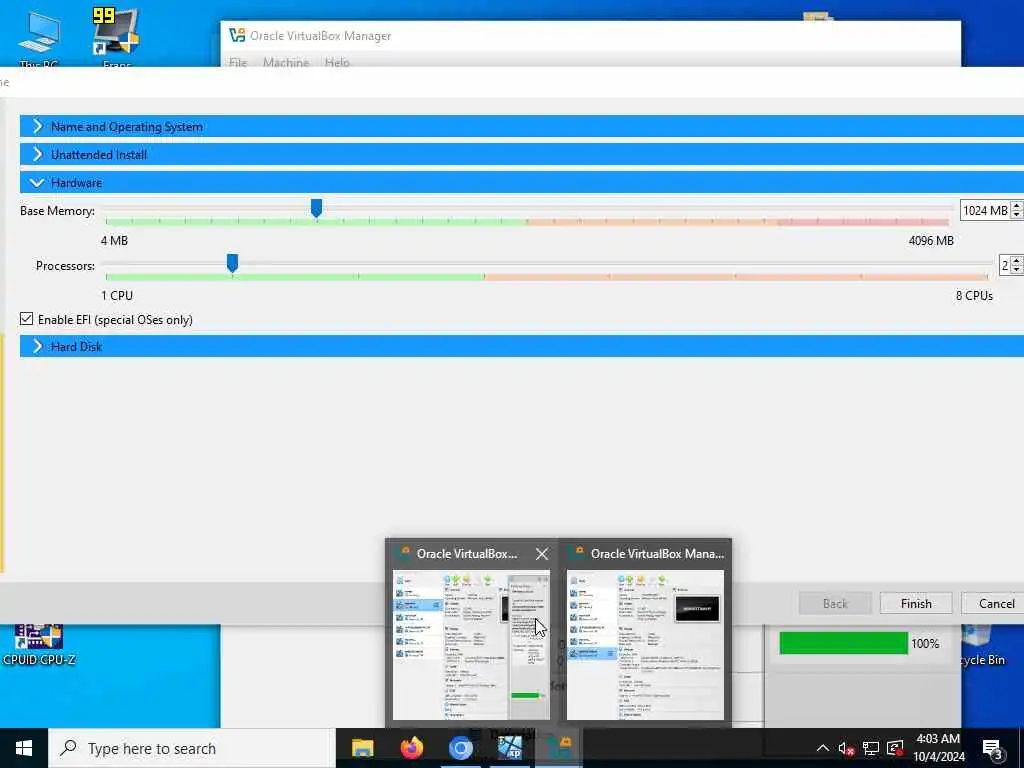1024x768 pixels.
Task: Open File menu in VirtualBox Manager window
Action: click(x=238, y=62)
